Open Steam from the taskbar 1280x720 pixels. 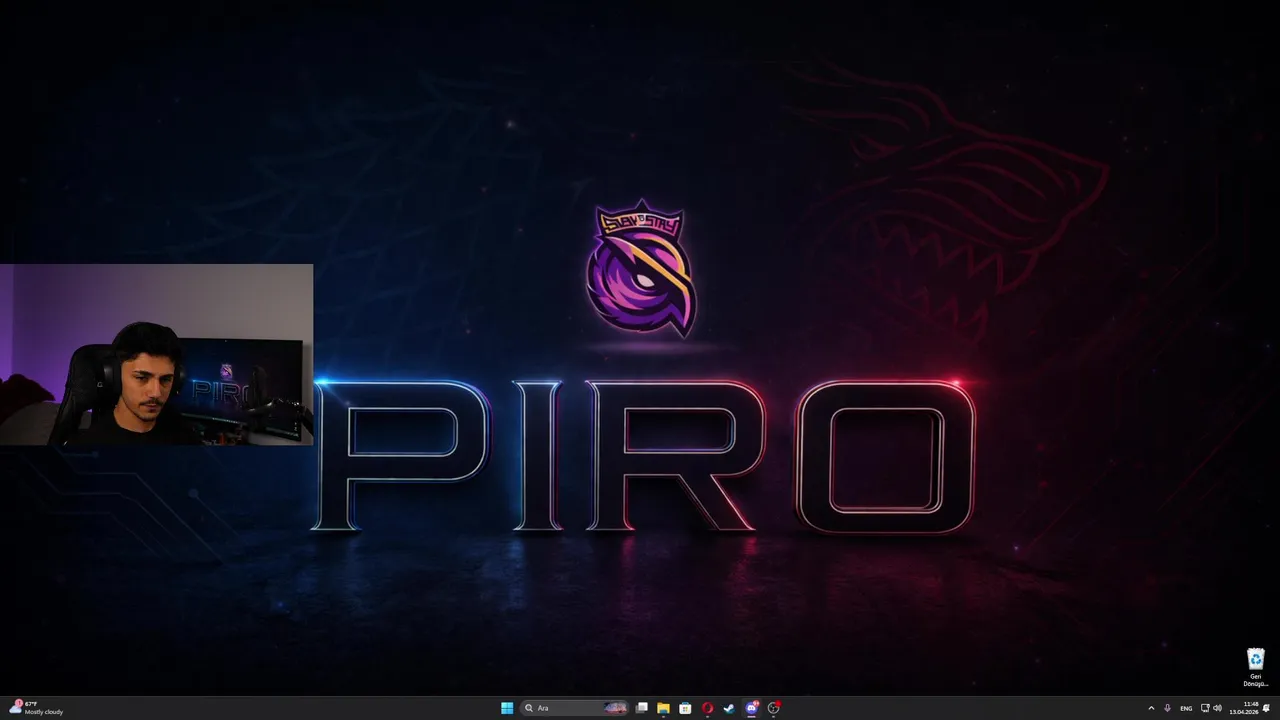(729, 708)
